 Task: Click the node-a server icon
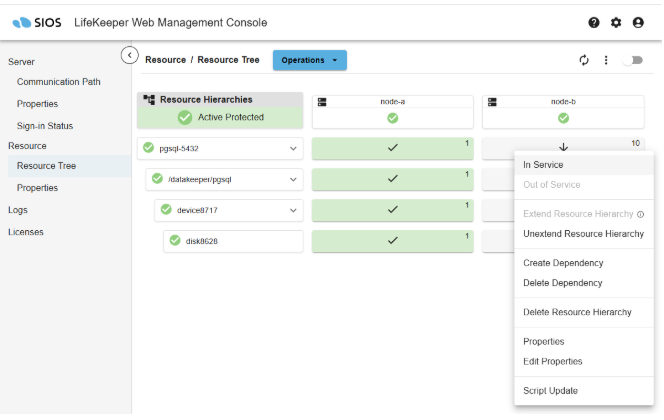323,101
